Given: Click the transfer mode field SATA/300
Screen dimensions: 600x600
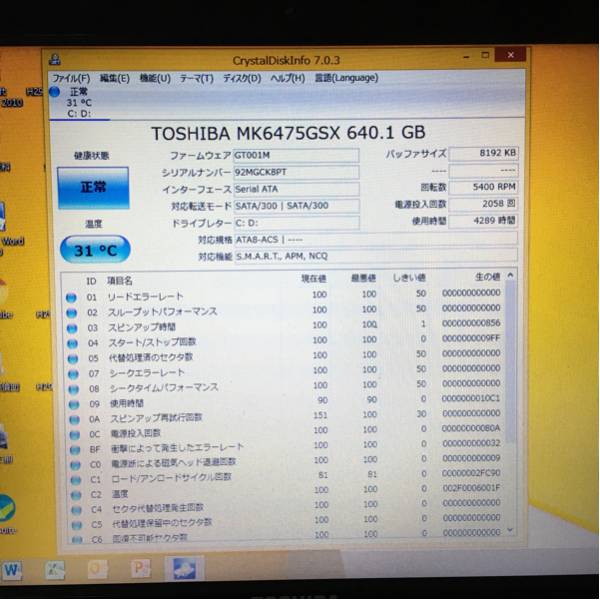Looking at the screenshot, I should point(296,206).
